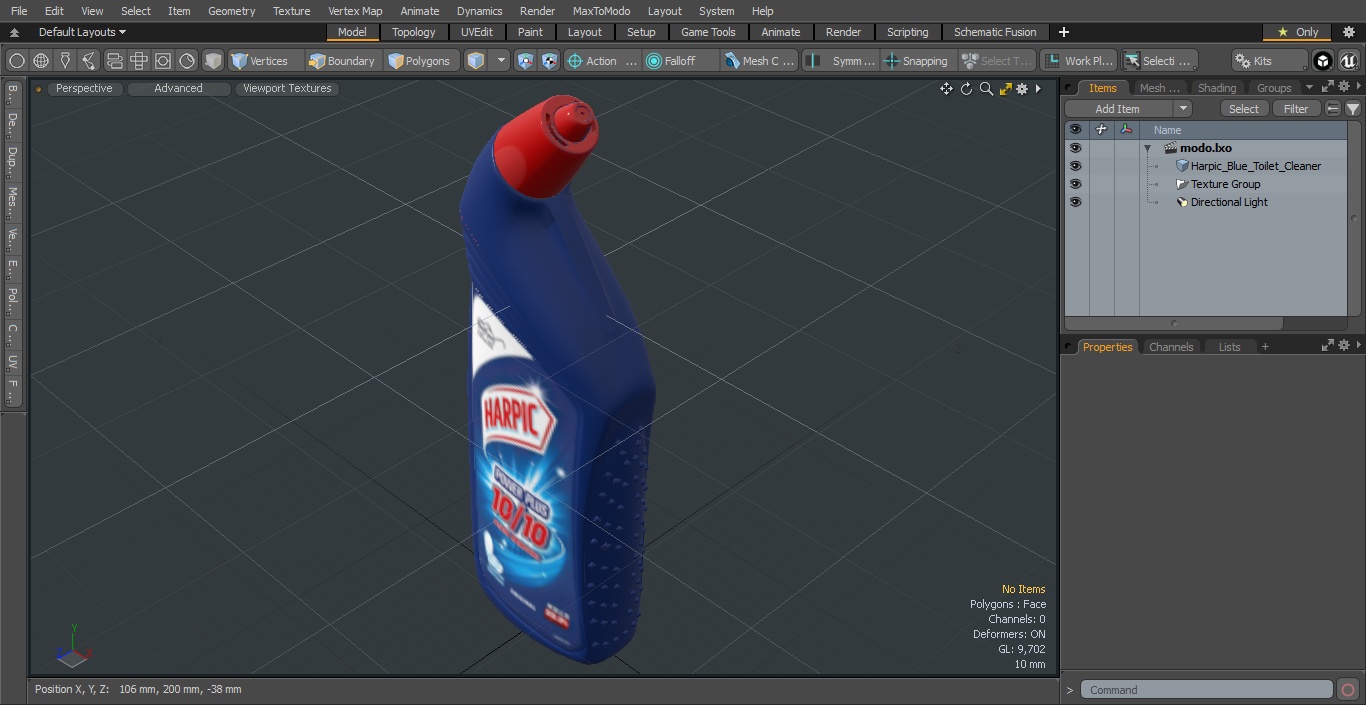Open the Default Layouts dropdown
1366x705 pixels.
click(82, 32)
